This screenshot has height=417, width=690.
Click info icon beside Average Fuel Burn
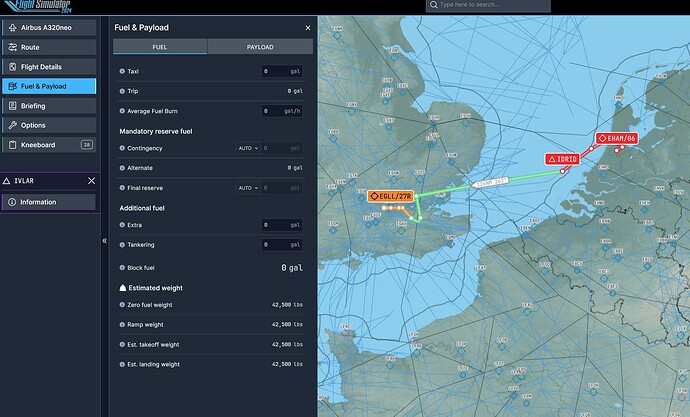coord(122,111)
